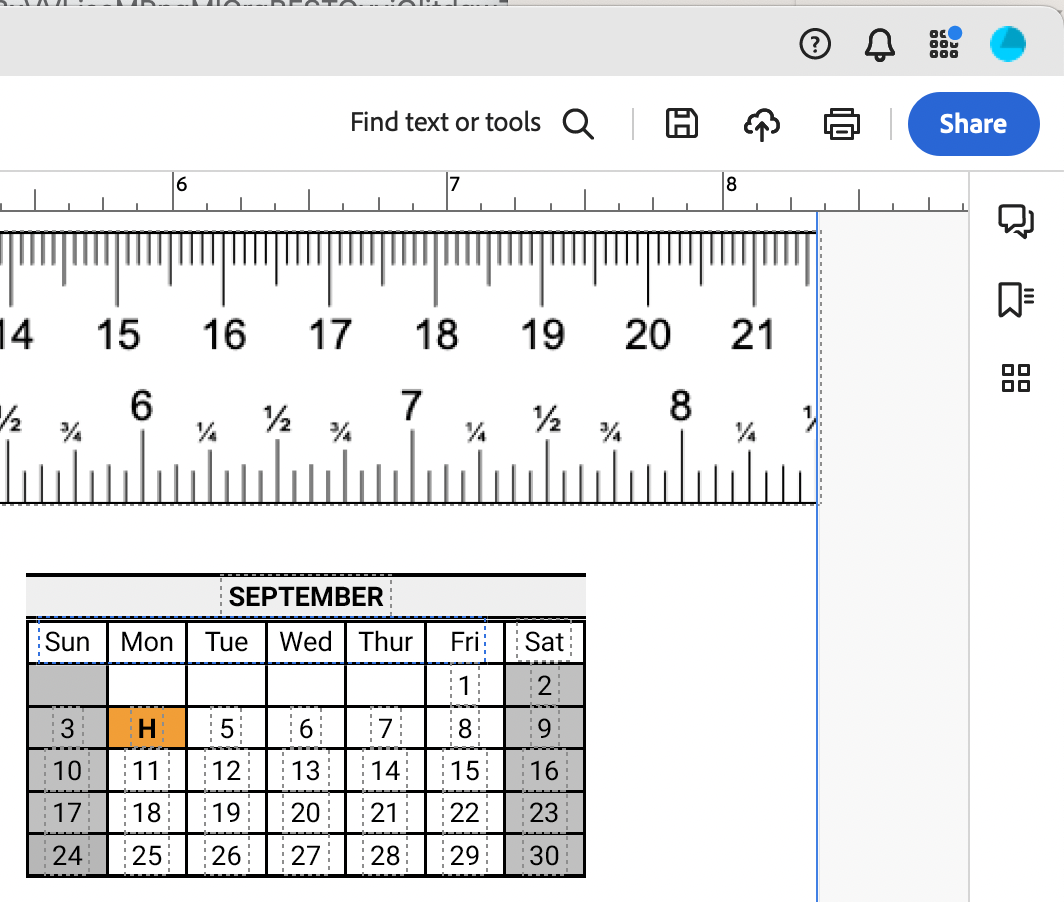This screenshot has width=1064, height=902.
Task: Select September 15 in the calendar
Action: pyautogui.click(x=464, y=771)
